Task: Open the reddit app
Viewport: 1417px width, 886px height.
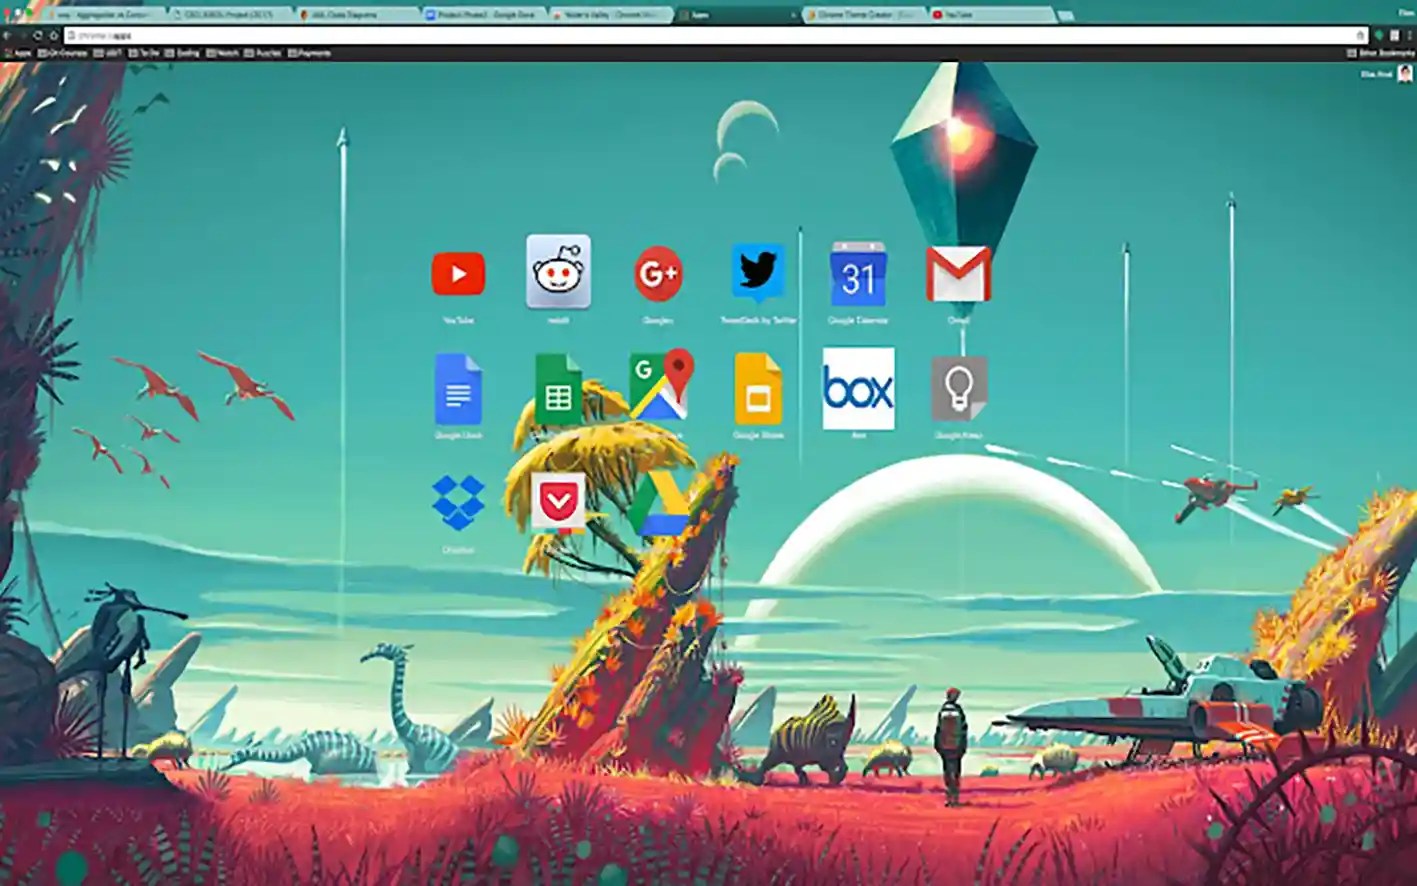Action: 559,270
